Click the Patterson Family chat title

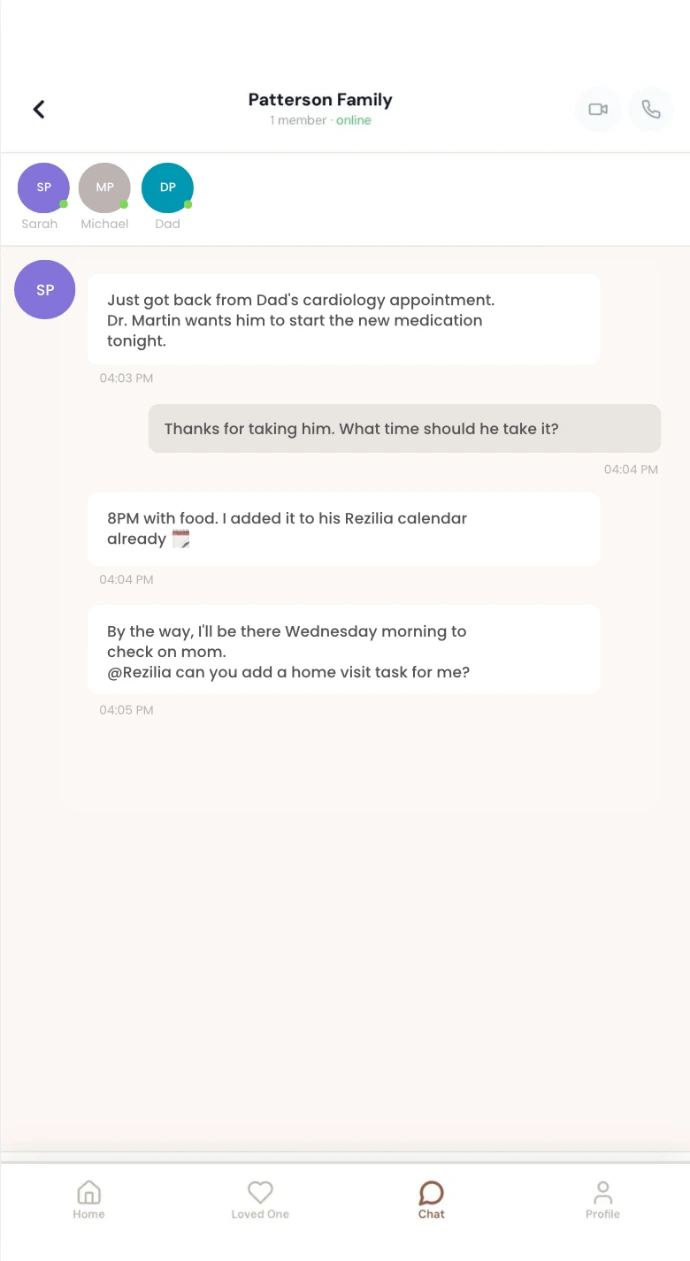320,100
